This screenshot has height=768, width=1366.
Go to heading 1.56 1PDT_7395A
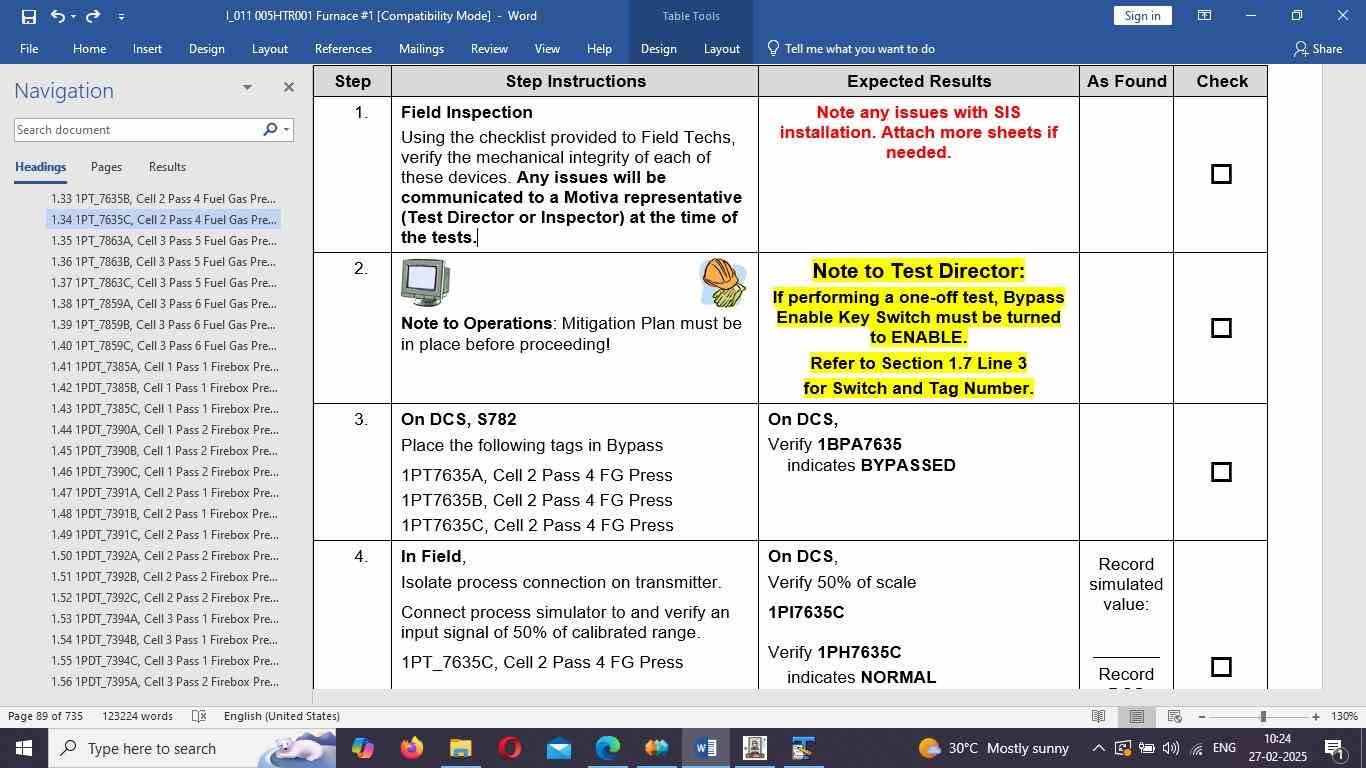[x=164, y=682]
